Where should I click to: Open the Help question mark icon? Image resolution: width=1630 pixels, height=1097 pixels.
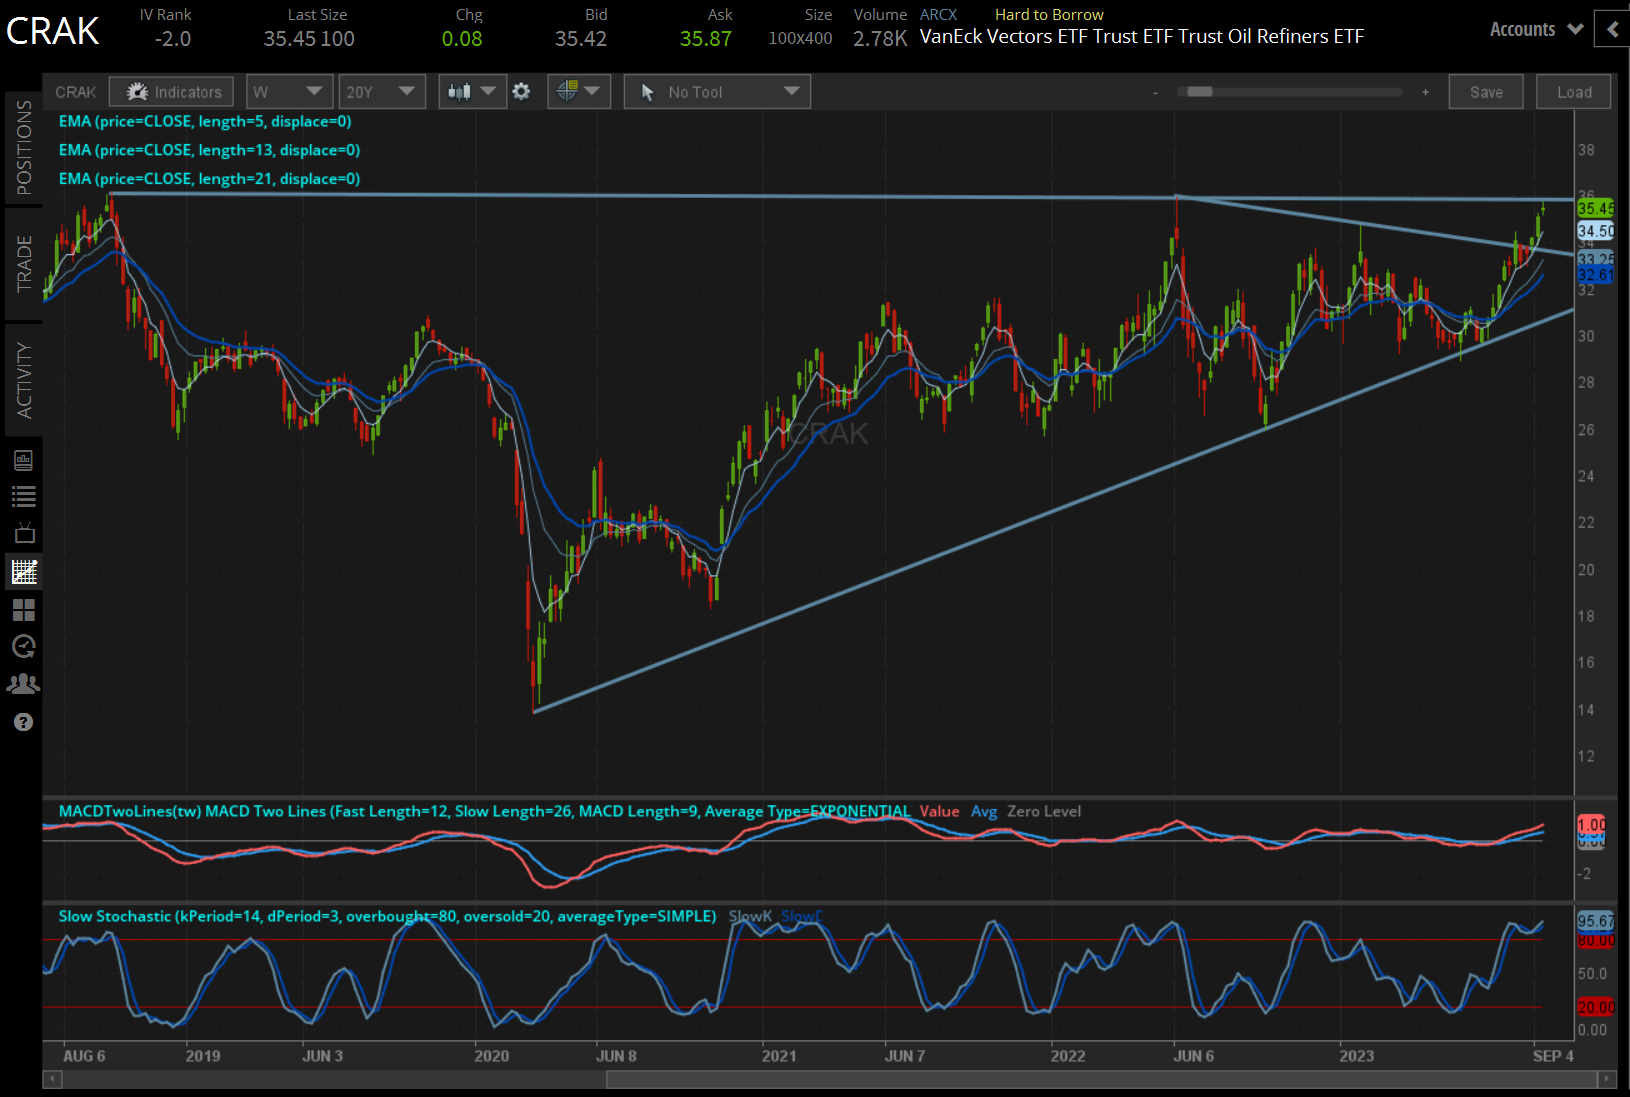coord(24,721)
